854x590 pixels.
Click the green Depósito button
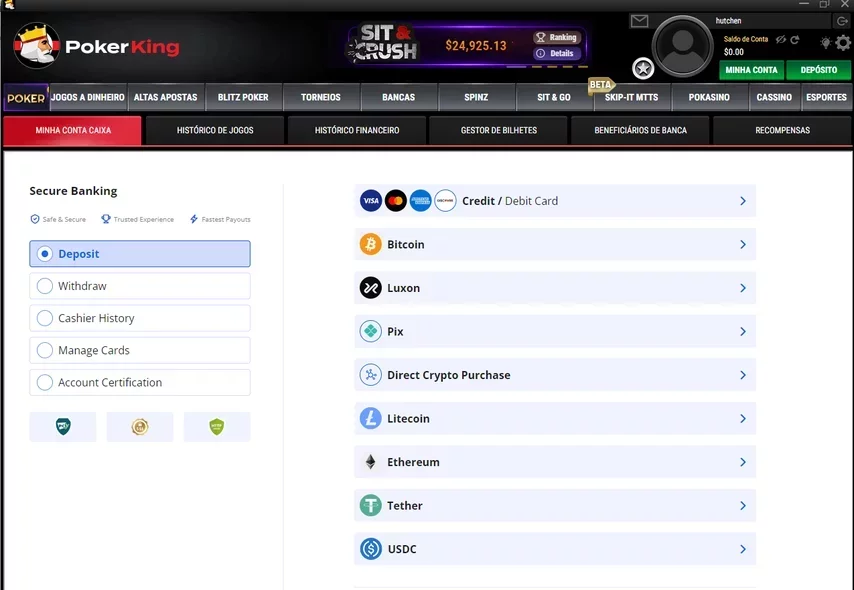818,70
